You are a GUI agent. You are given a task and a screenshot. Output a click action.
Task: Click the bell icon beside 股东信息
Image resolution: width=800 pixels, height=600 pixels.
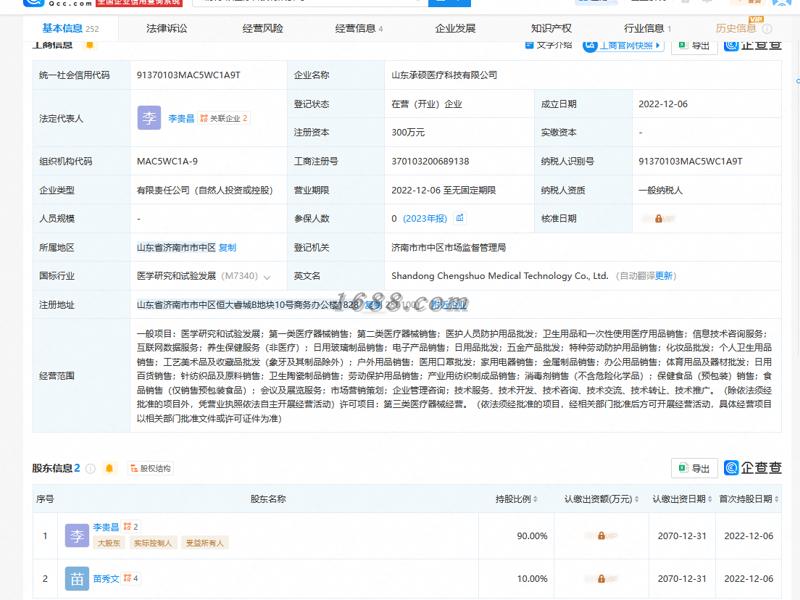tap(109, 468)
